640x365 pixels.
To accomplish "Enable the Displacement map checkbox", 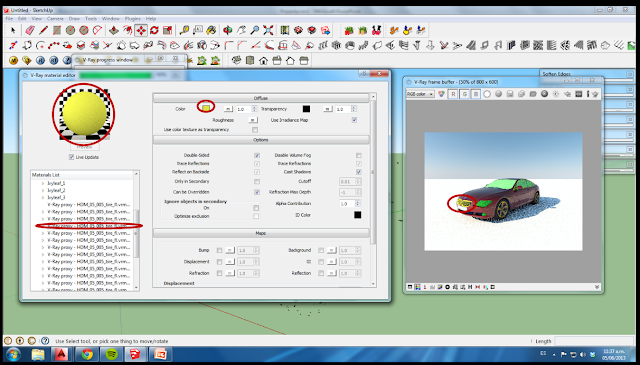I will click(219, 262).
